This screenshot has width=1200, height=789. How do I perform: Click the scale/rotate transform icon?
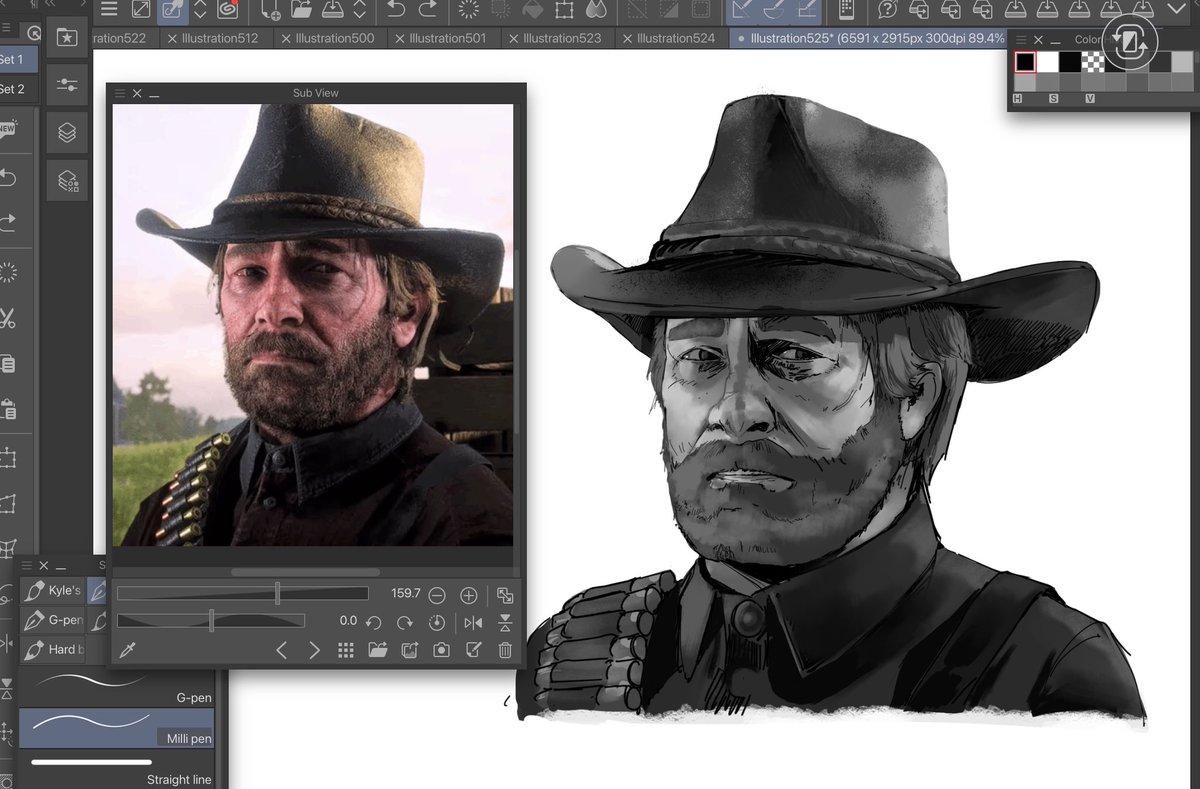(565, 10)
